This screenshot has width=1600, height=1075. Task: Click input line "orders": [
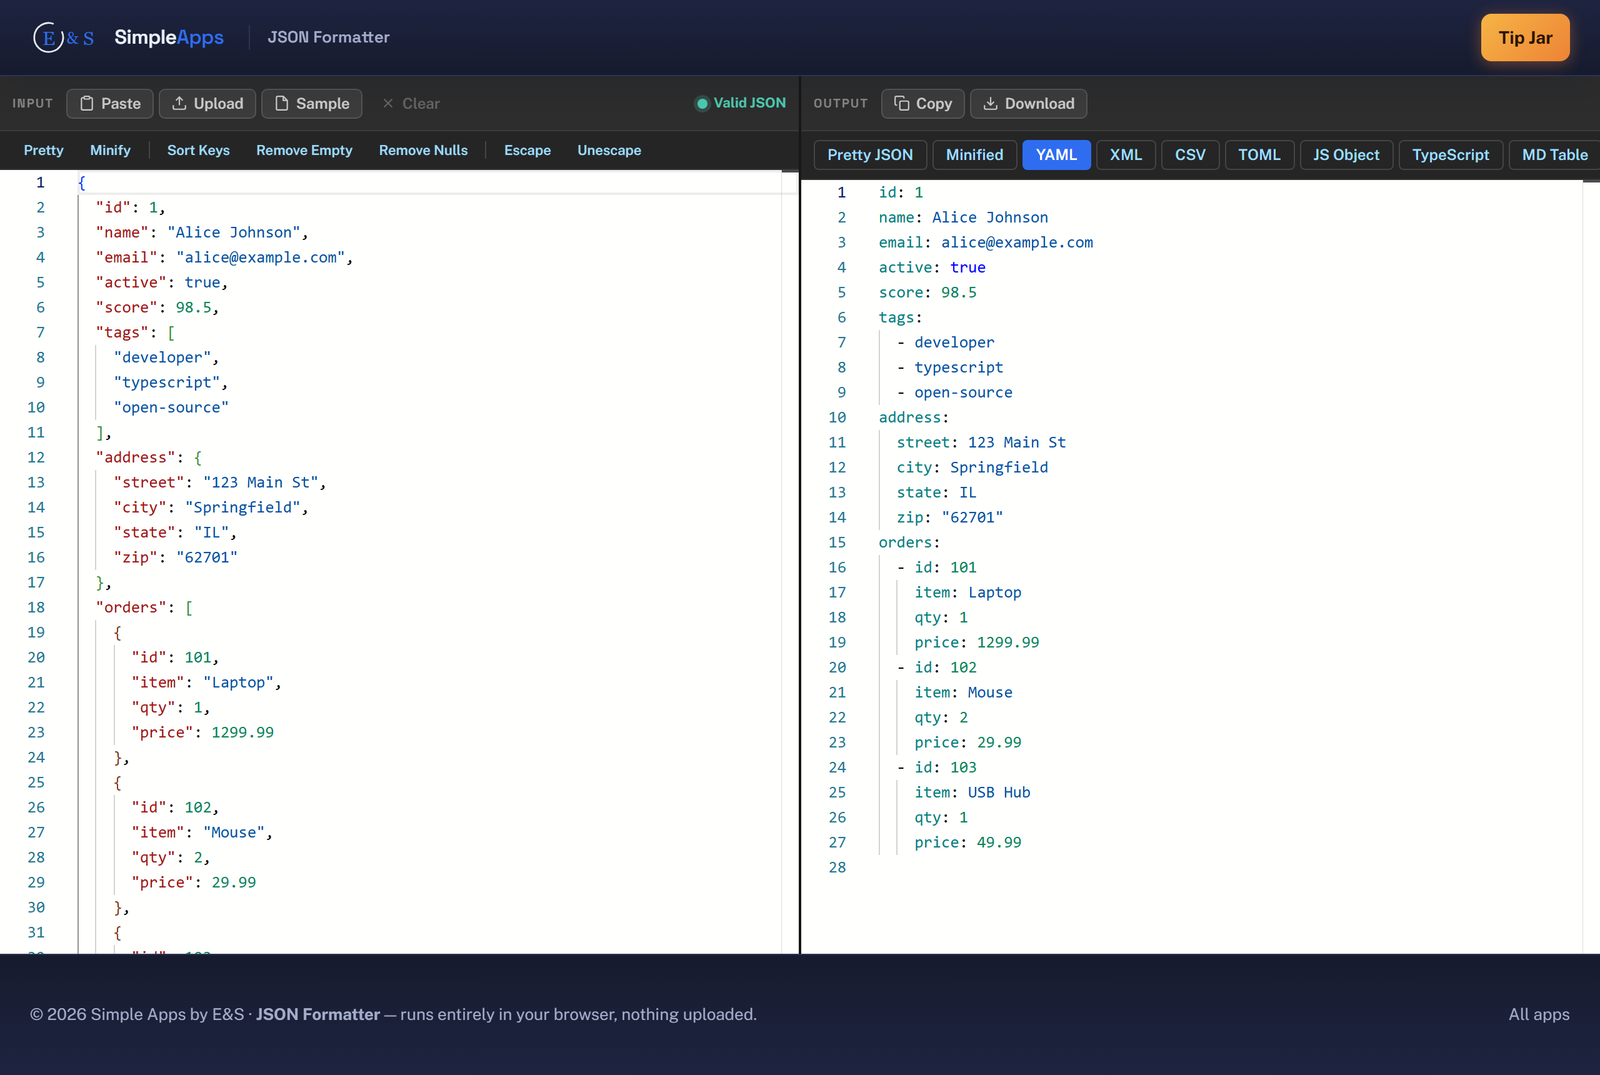point(144,607)
